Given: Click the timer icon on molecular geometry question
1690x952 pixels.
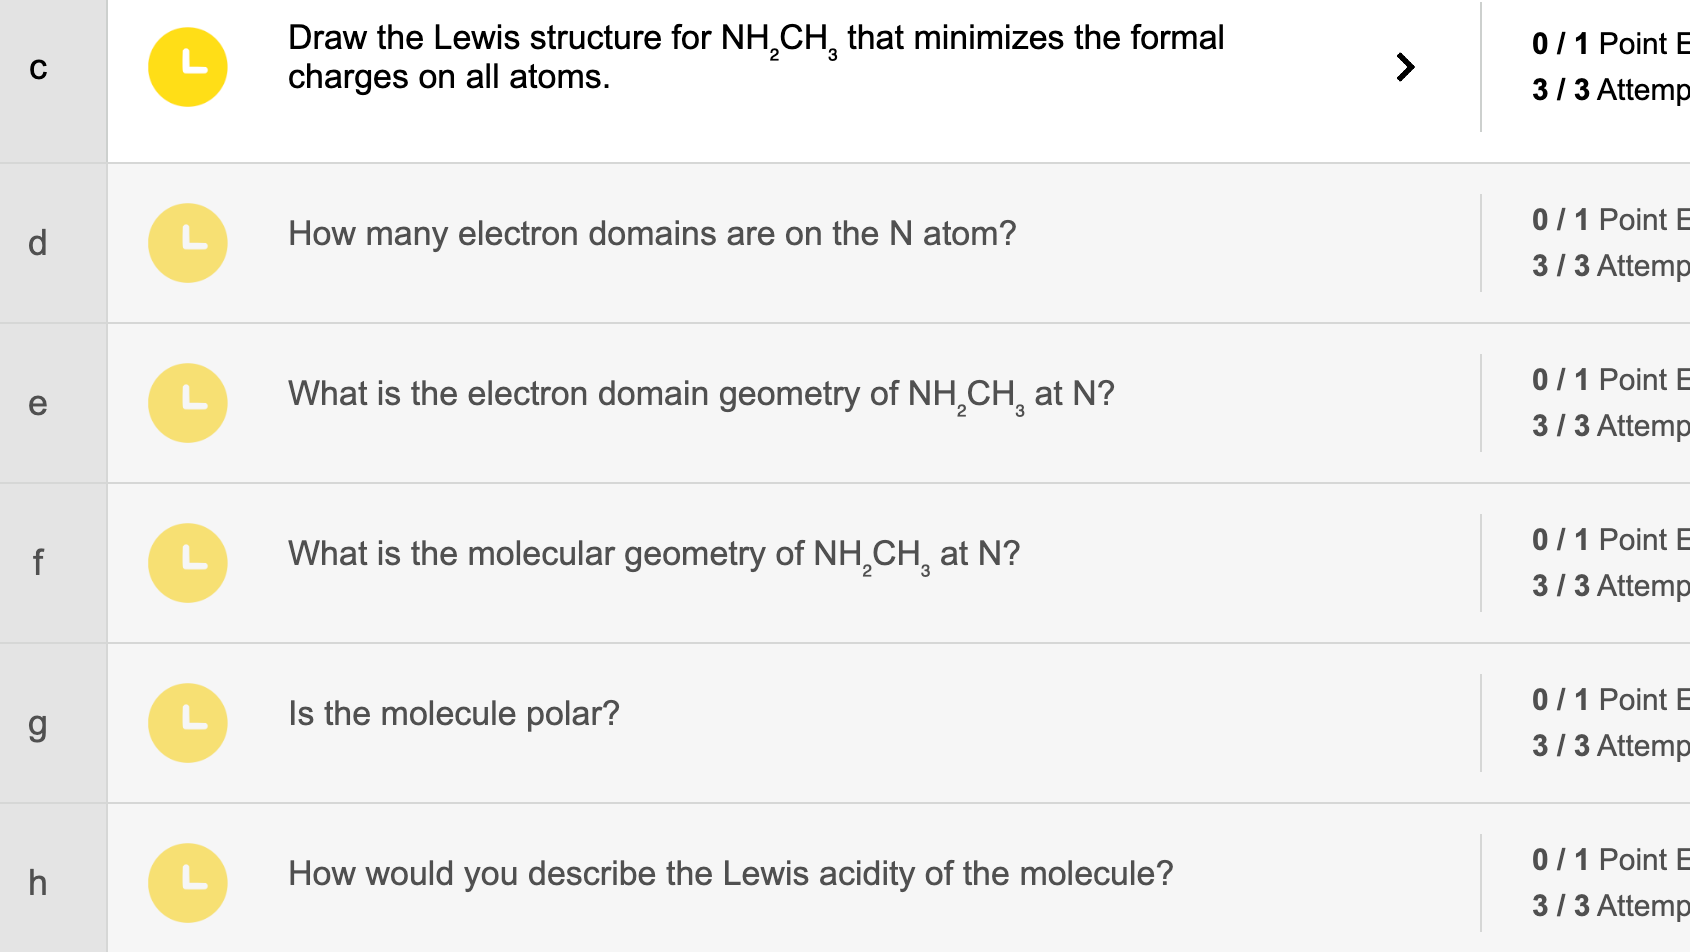Looking at the screenshot, I should click(188, 563).
